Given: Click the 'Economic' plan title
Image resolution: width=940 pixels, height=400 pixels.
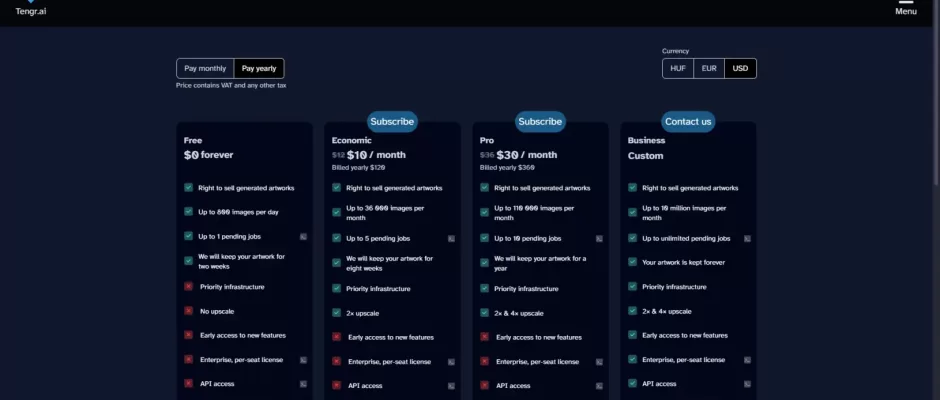Looking at the screenshot, I should click(352, 140).
